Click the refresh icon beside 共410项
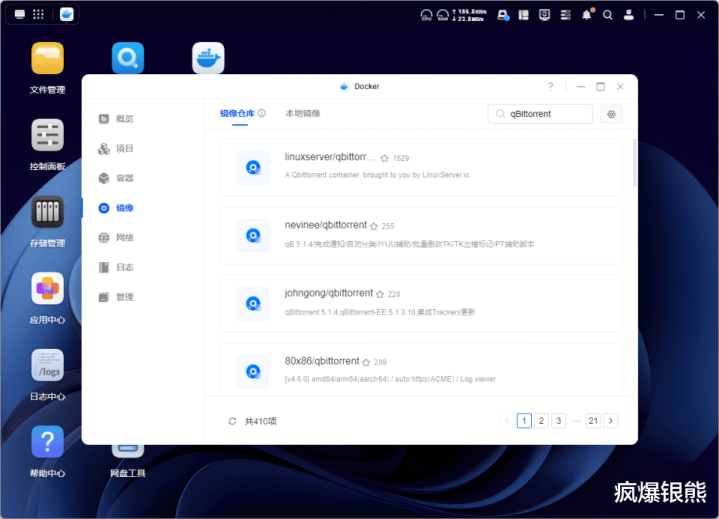Screen dimensions: 719x519 [233, 421]
